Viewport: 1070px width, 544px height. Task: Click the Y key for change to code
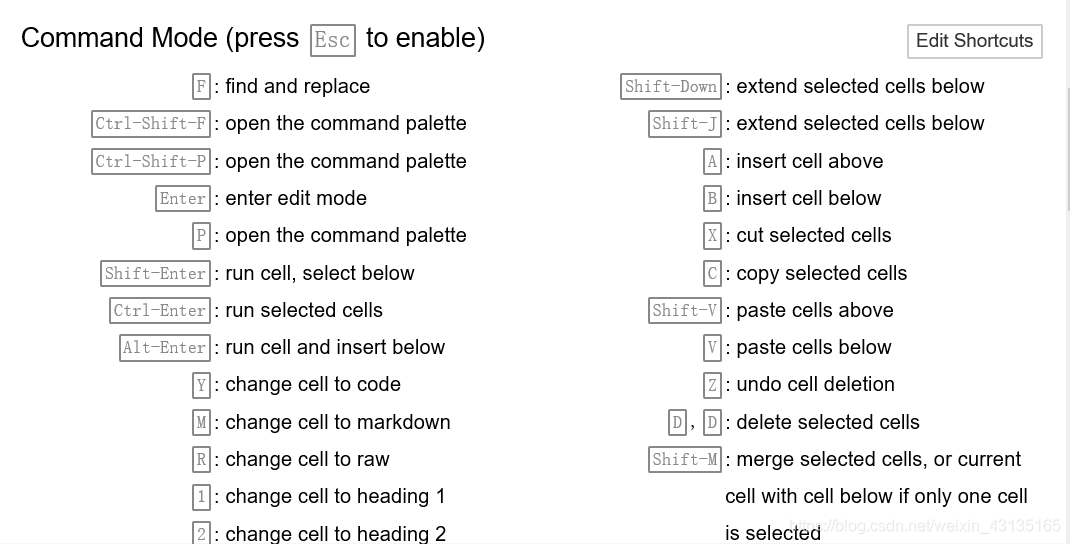pos(201,385)
